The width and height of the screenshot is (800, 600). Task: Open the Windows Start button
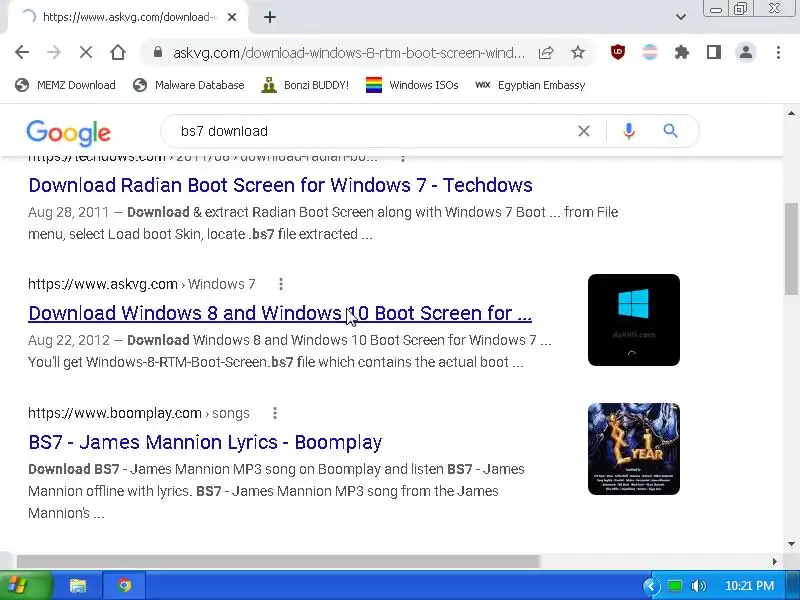(x=26, y=585)
